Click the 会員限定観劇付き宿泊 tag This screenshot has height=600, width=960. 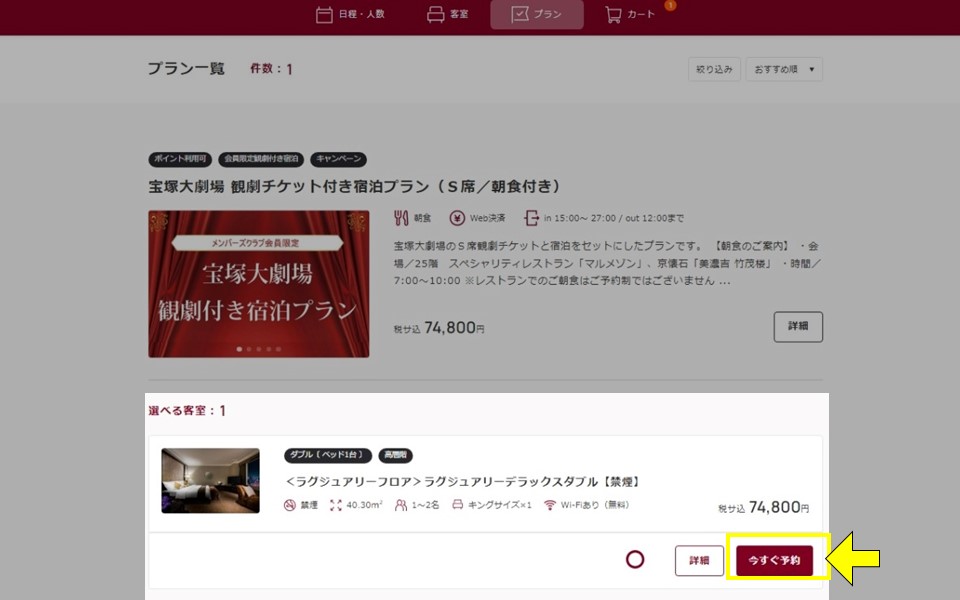pos(261,159)
